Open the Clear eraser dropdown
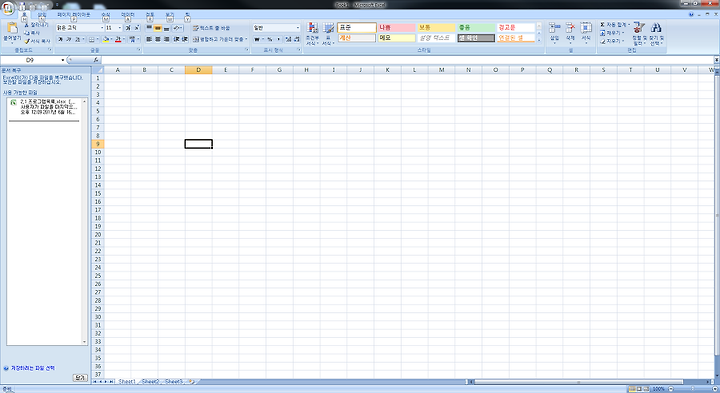720x393 pixels. tap(612, 41)
